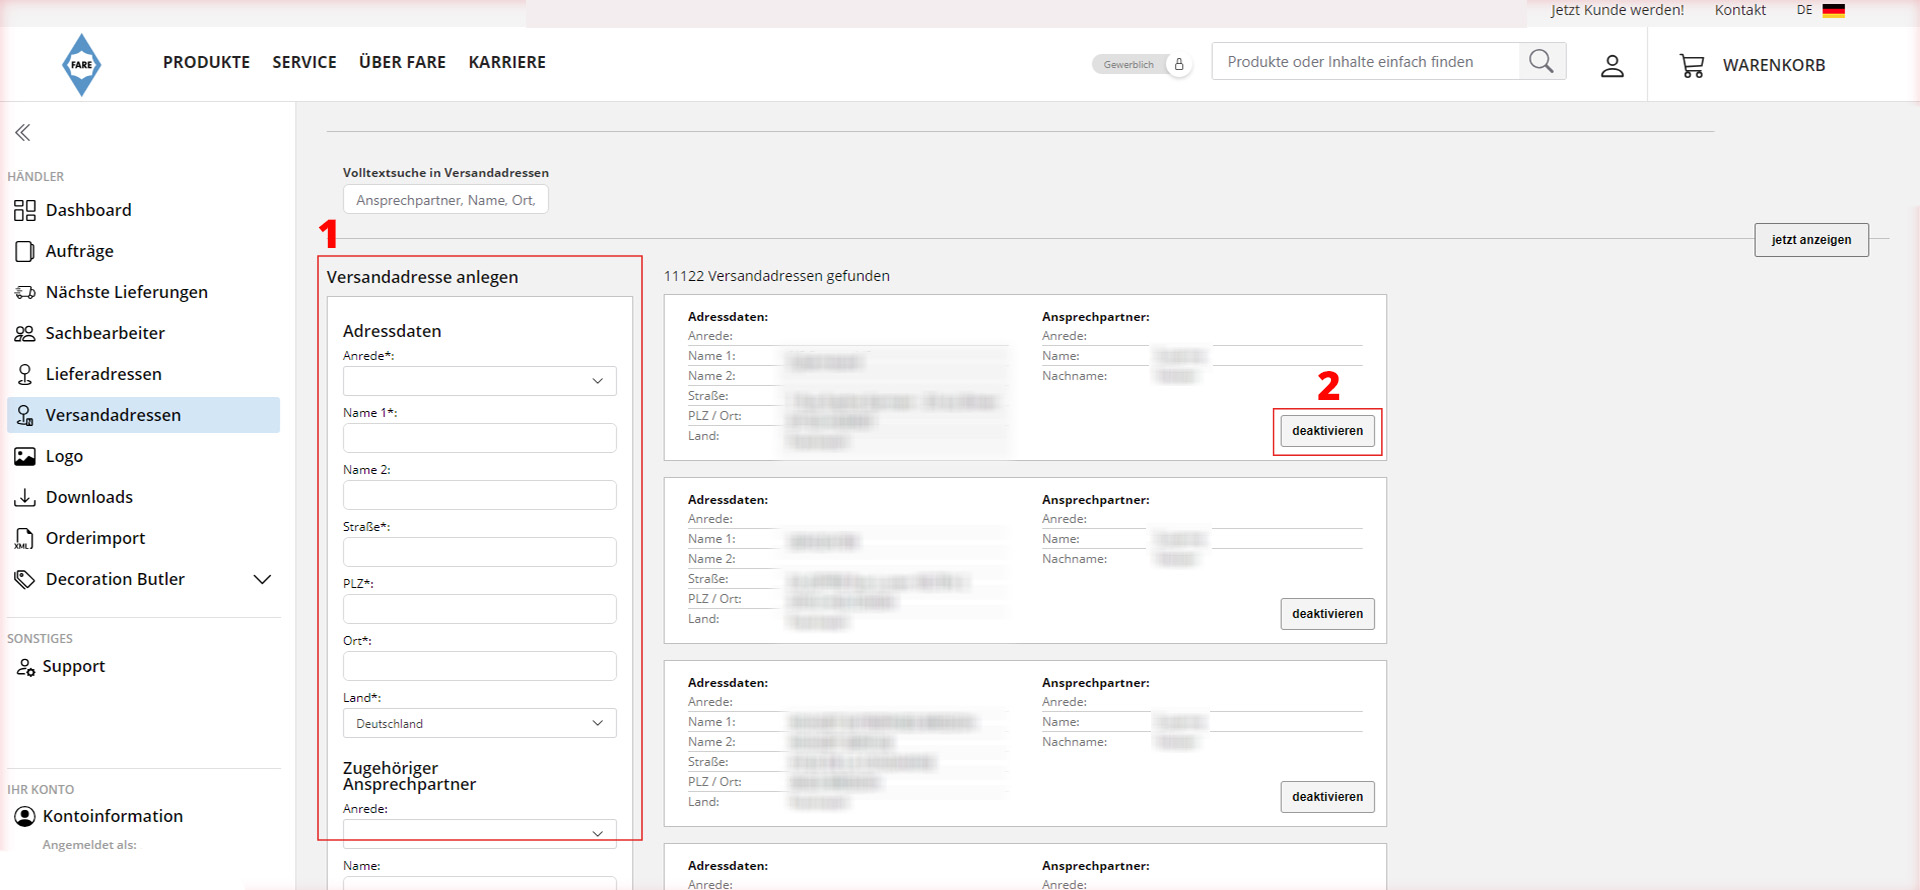
Task: Click WARENKORB label
Action: [x=1774, y=65]
